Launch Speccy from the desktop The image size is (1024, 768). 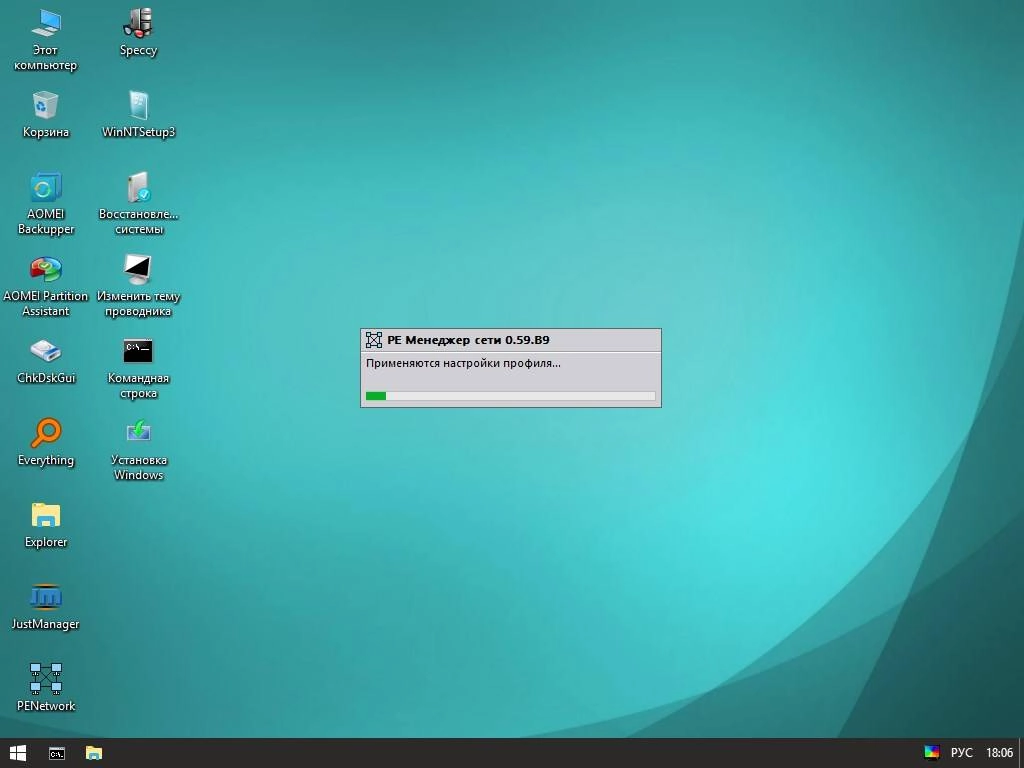click(x=138, y=33)
